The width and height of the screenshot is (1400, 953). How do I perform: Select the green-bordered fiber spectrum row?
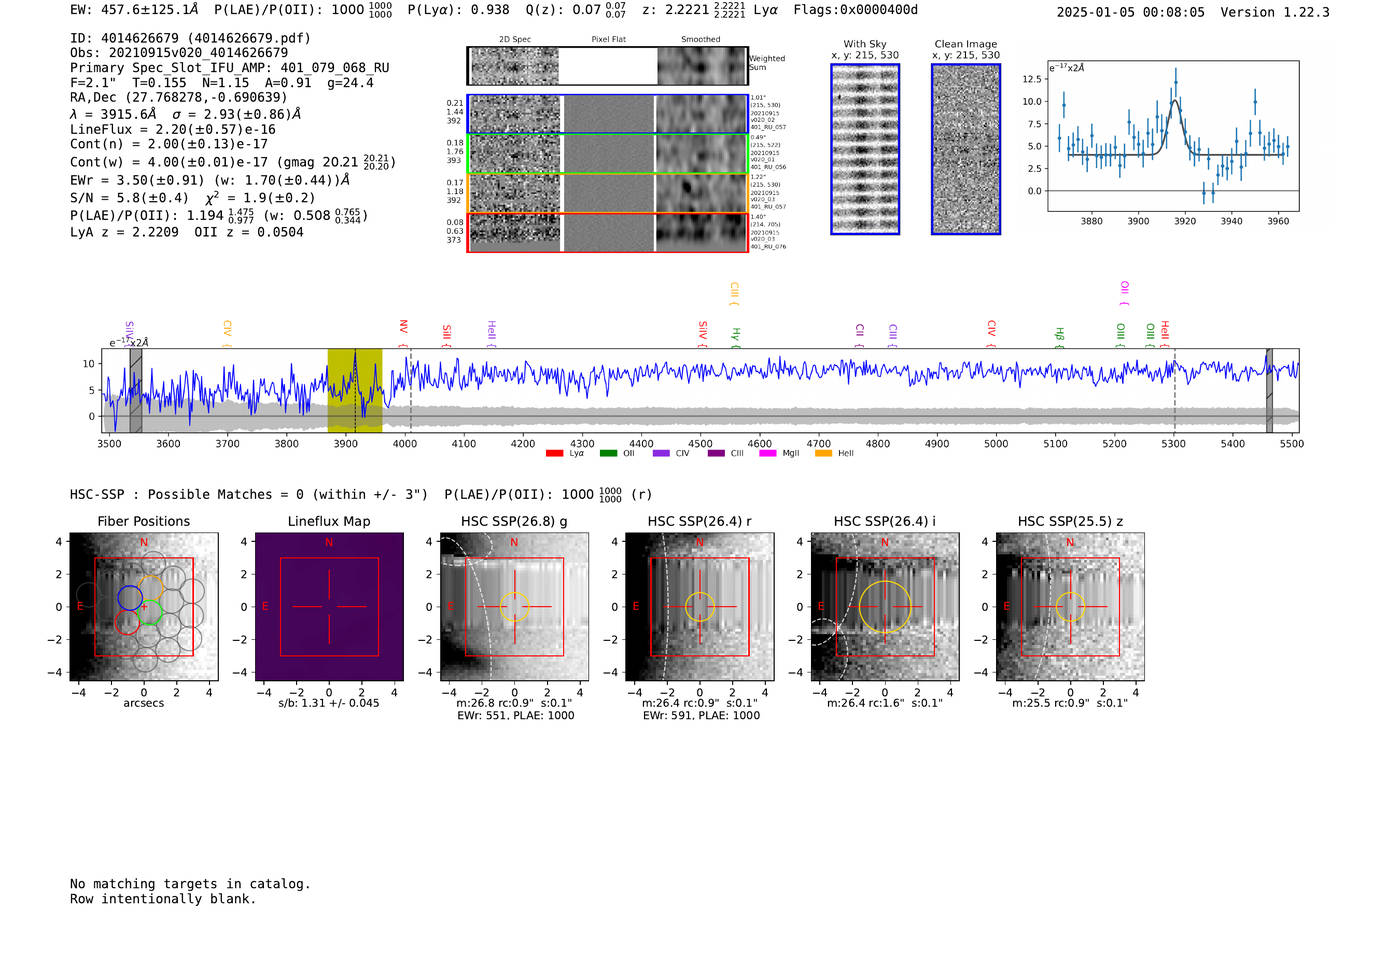click(607, 153)
